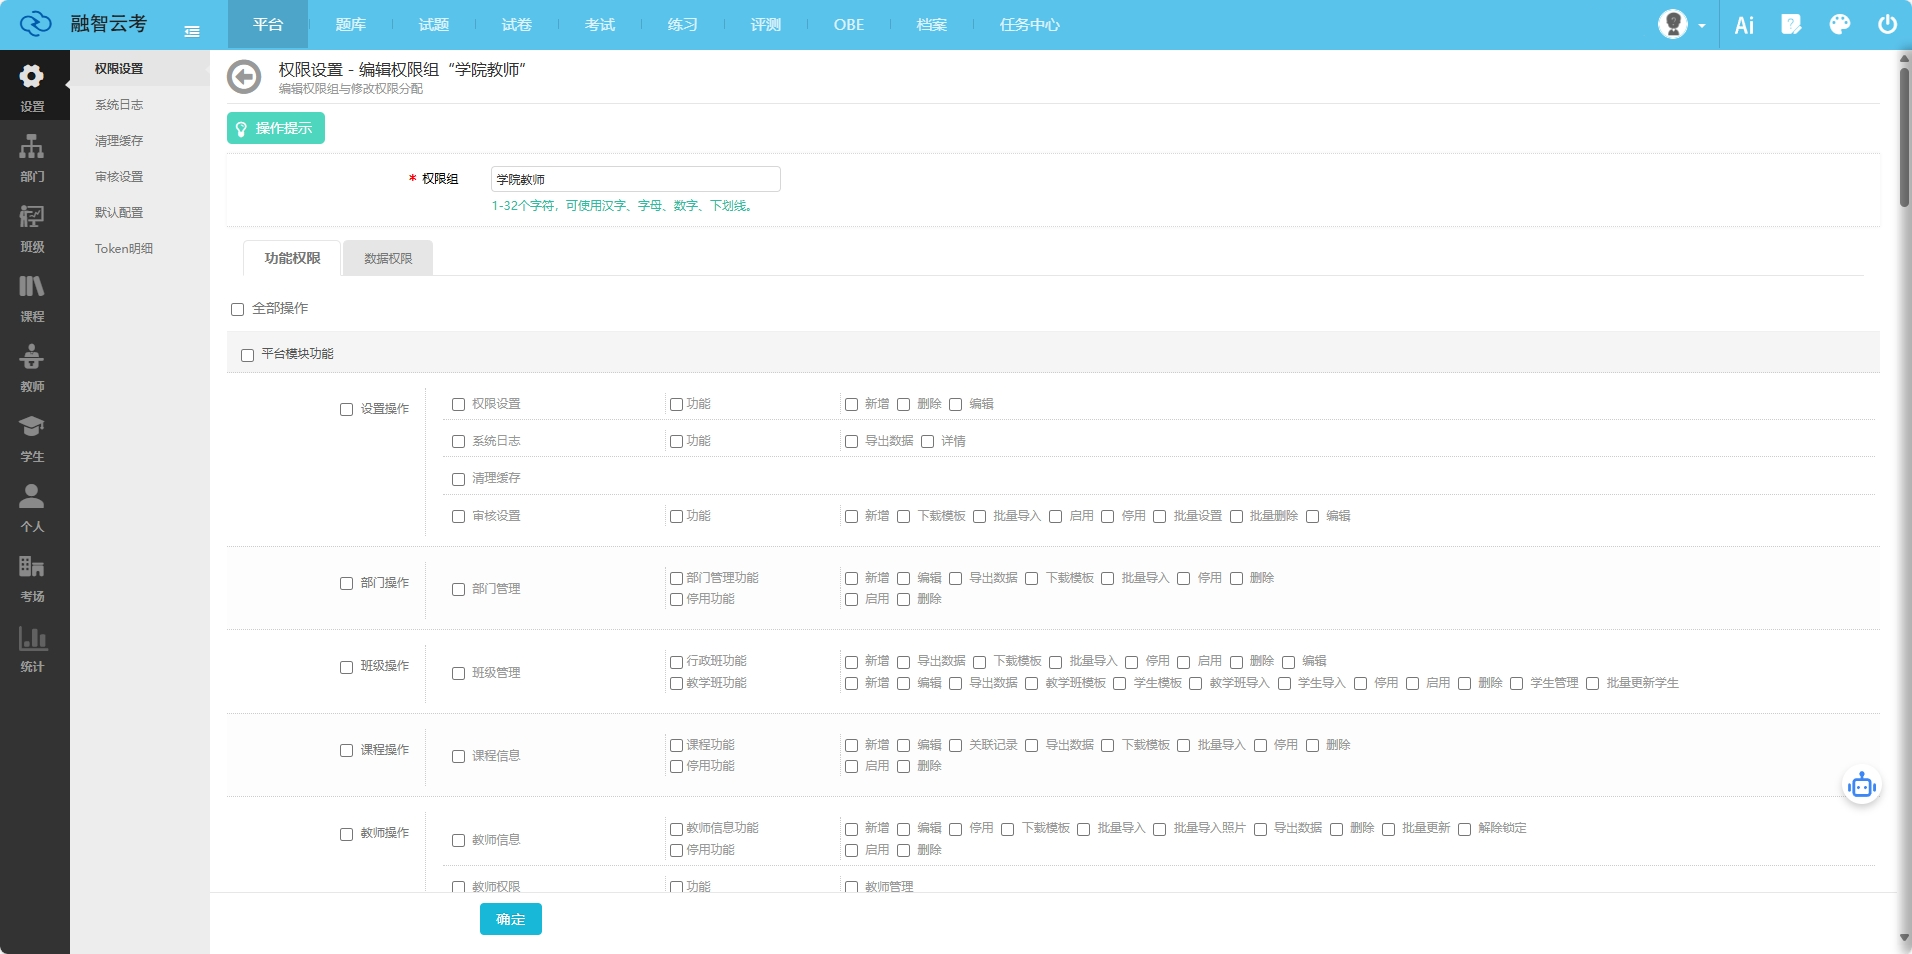
Task: Switch to the 数据权限 tab
Action: (388, 259)
